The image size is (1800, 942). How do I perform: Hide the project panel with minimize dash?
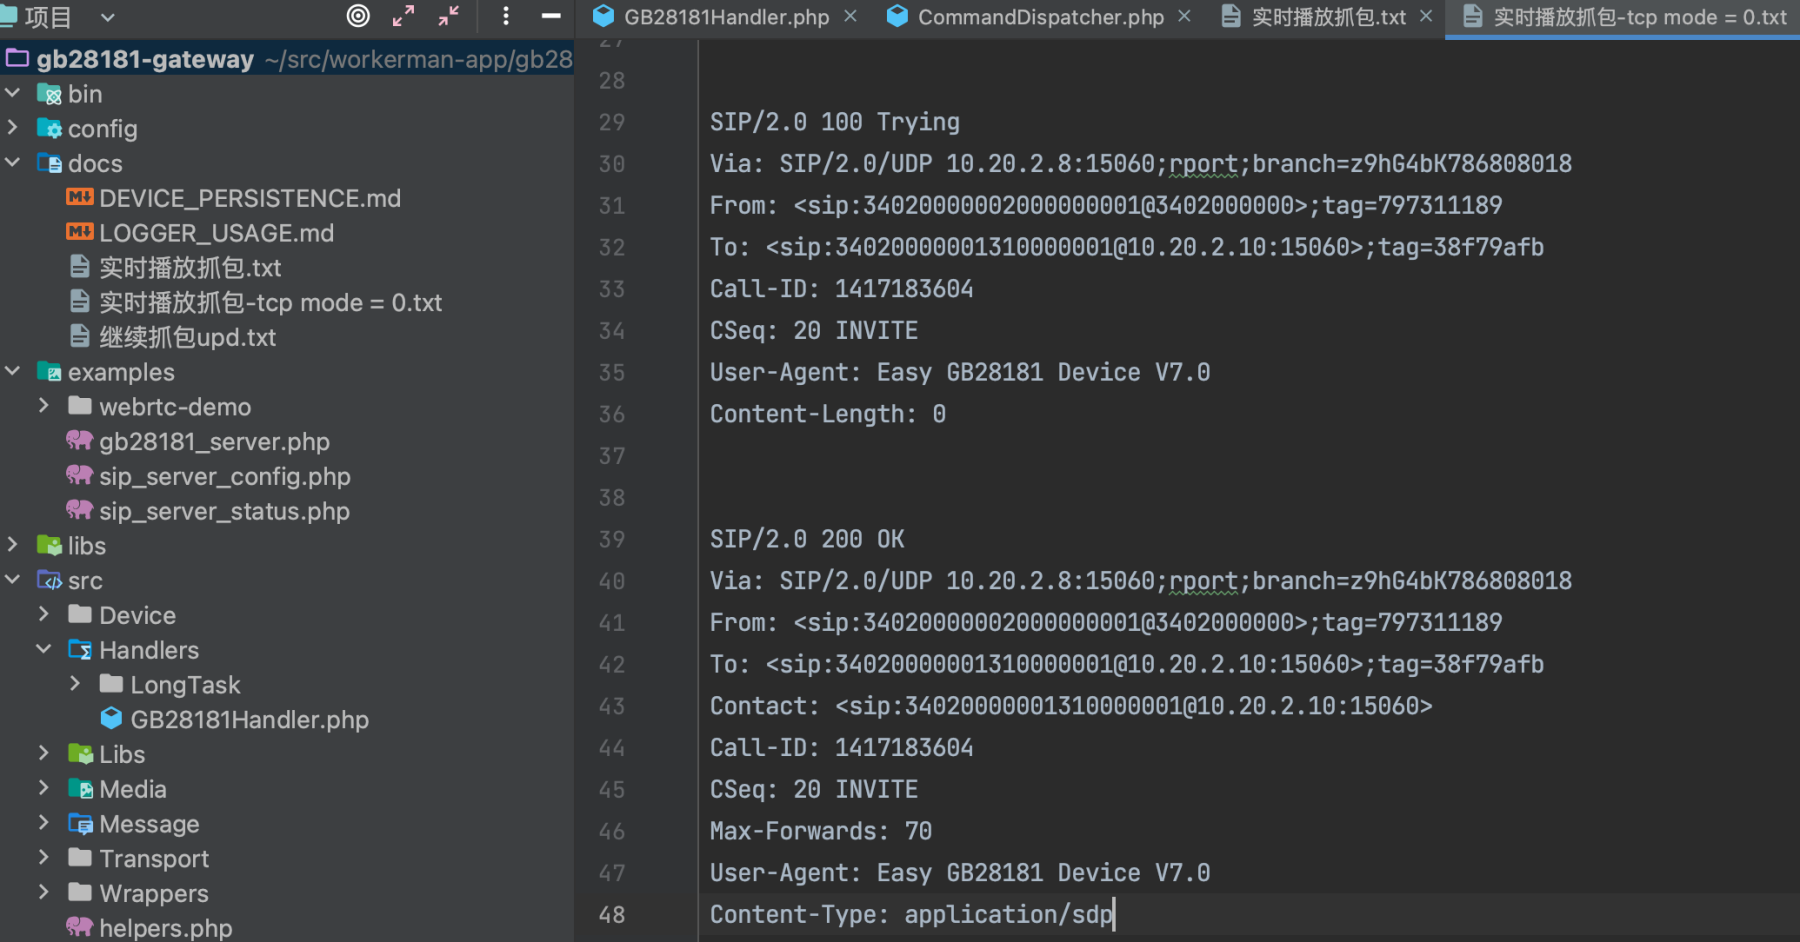[x=551, y=16]
